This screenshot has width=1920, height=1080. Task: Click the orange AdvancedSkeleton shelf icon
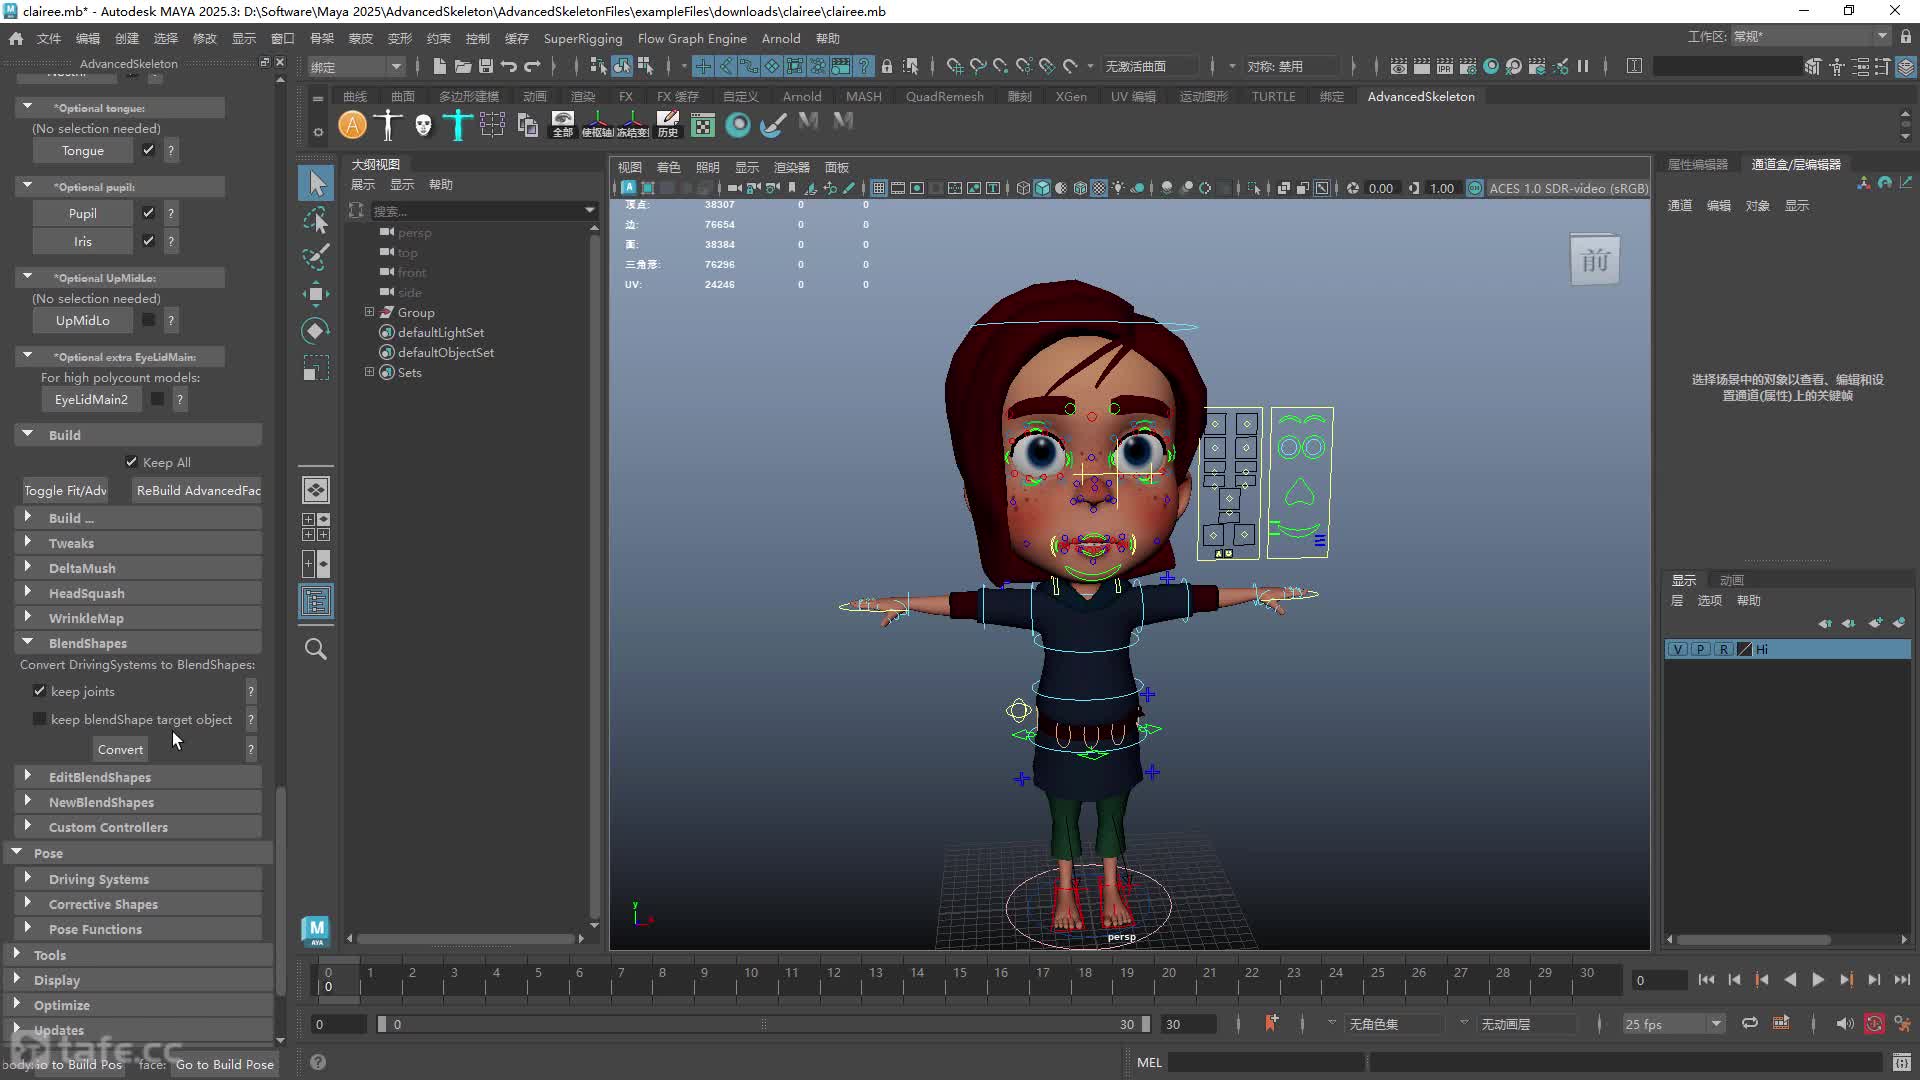(352, 125)
